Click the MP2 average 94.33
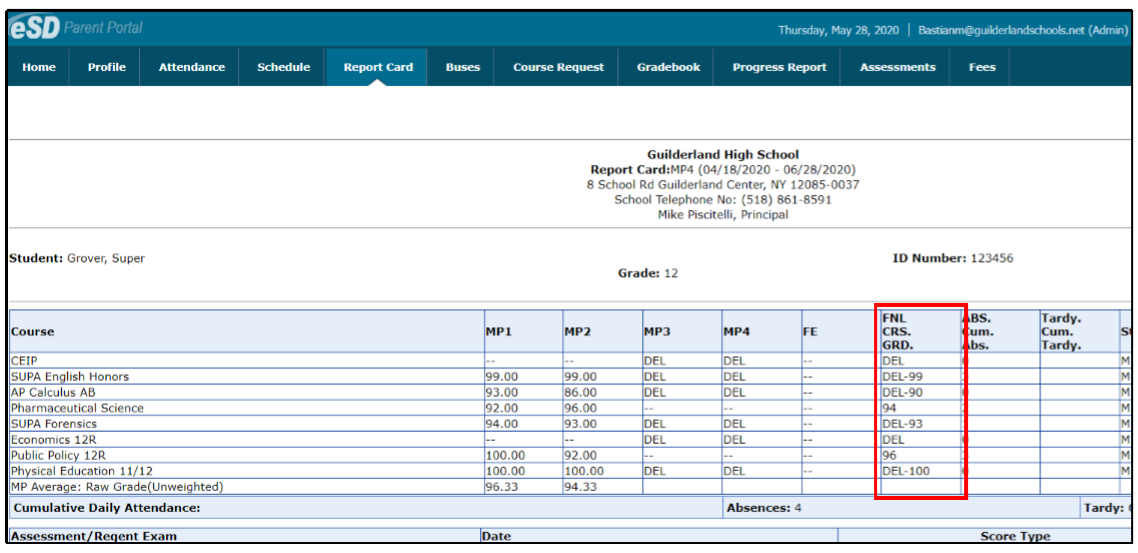This screenshot has width=1138, height=553. pyautogui.click(x=581, y=486)
